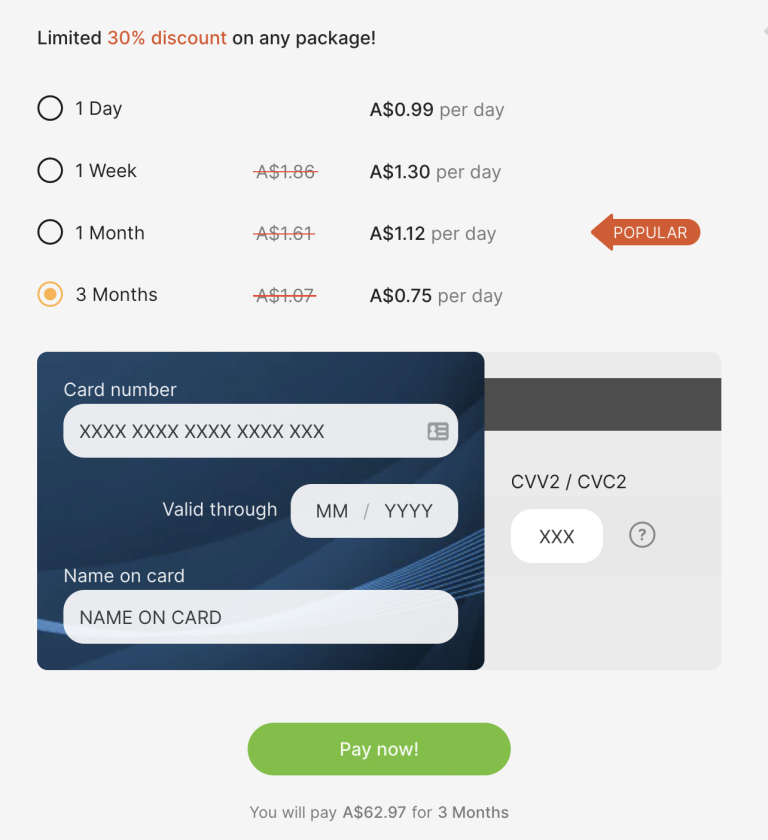Click the MM expiry month field
The height and width of the screenshot is (840, 768).
click(x=332, y=511)
